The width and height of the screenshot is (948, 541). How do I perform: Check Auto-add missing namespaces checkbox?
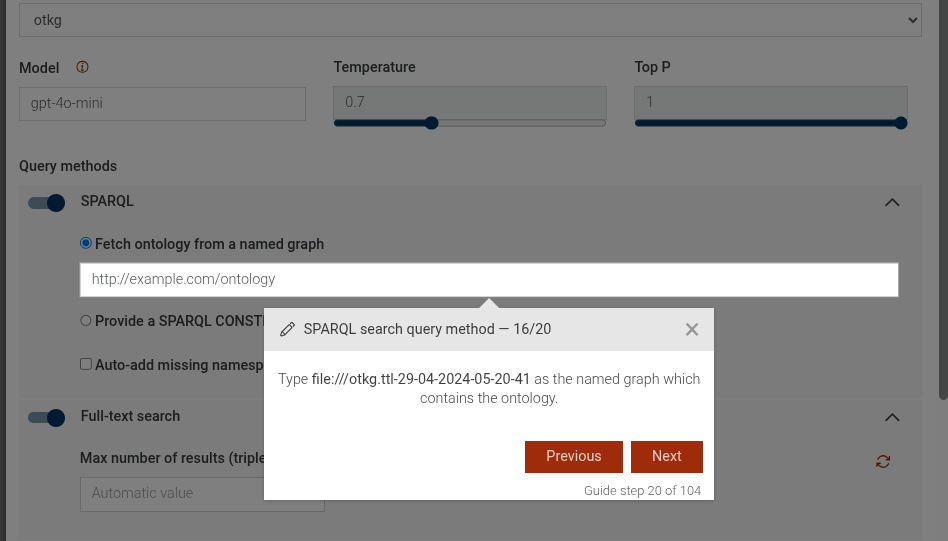(86, 365)
